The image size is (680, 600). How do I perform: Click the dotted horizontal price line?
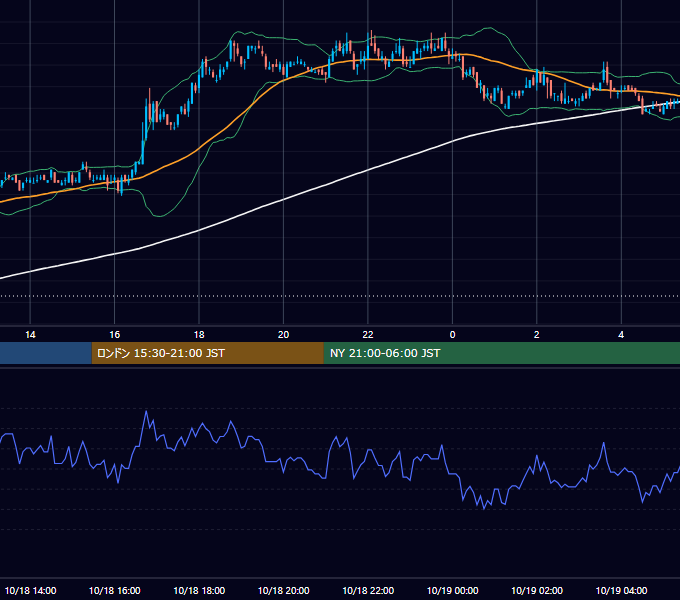(340, 297)
